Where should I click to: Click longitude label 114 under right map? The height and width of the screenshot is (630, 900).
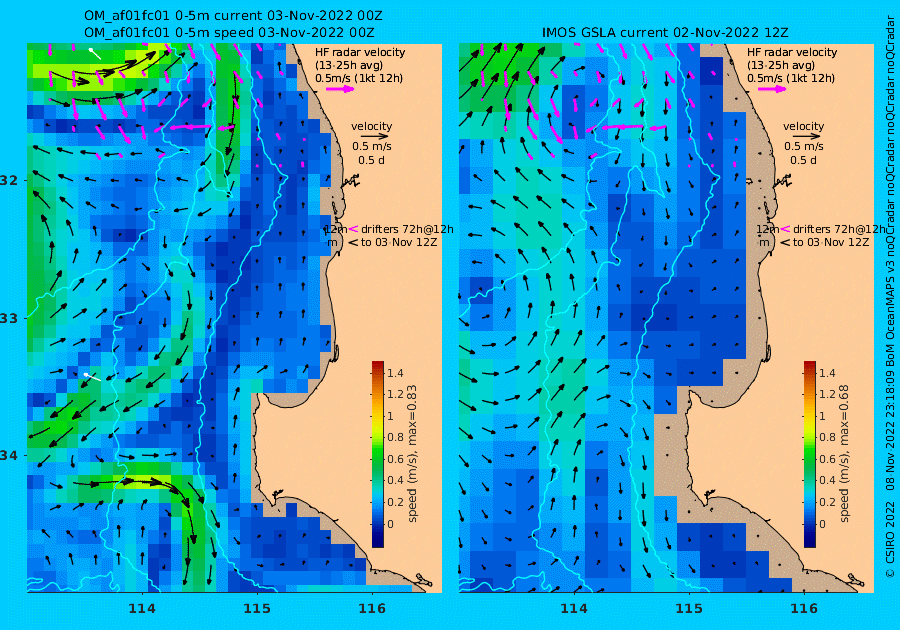[x=573, y=609]
